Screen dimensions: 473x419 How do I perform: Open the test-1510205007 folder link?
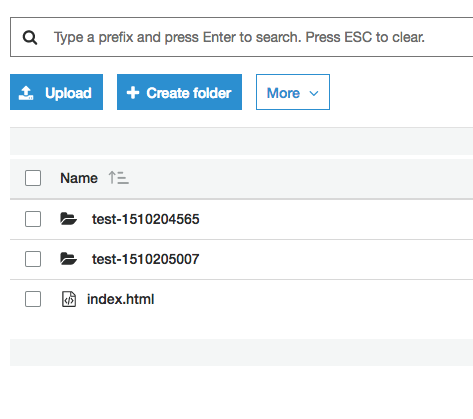point(146,259)
